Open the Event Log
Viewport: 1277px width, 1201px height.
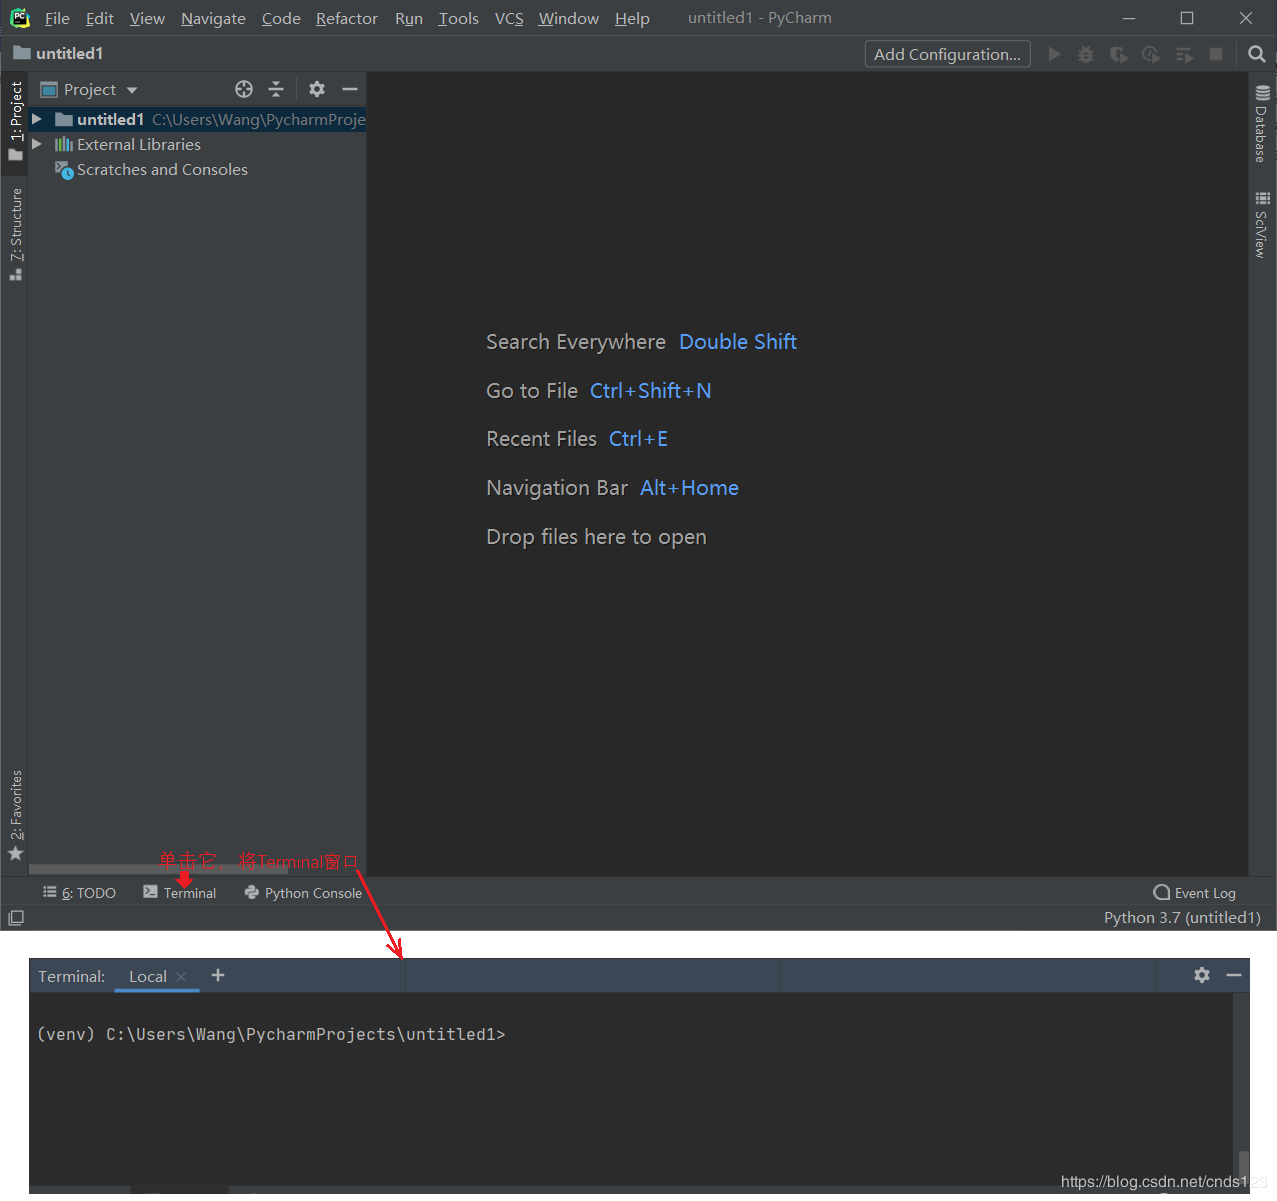(1195, 893)
